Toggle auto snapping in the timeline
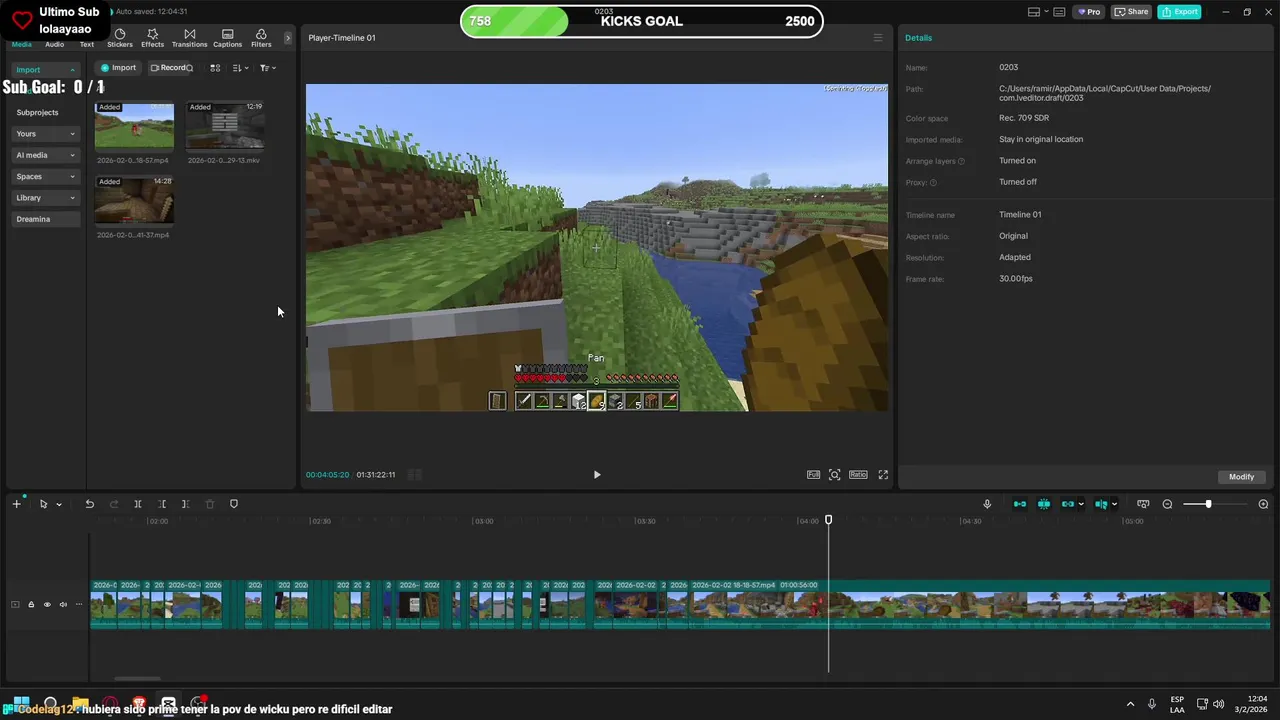Image resolution: width=1280 pixels, height=720 pixels. click(x=1044, y=504)
